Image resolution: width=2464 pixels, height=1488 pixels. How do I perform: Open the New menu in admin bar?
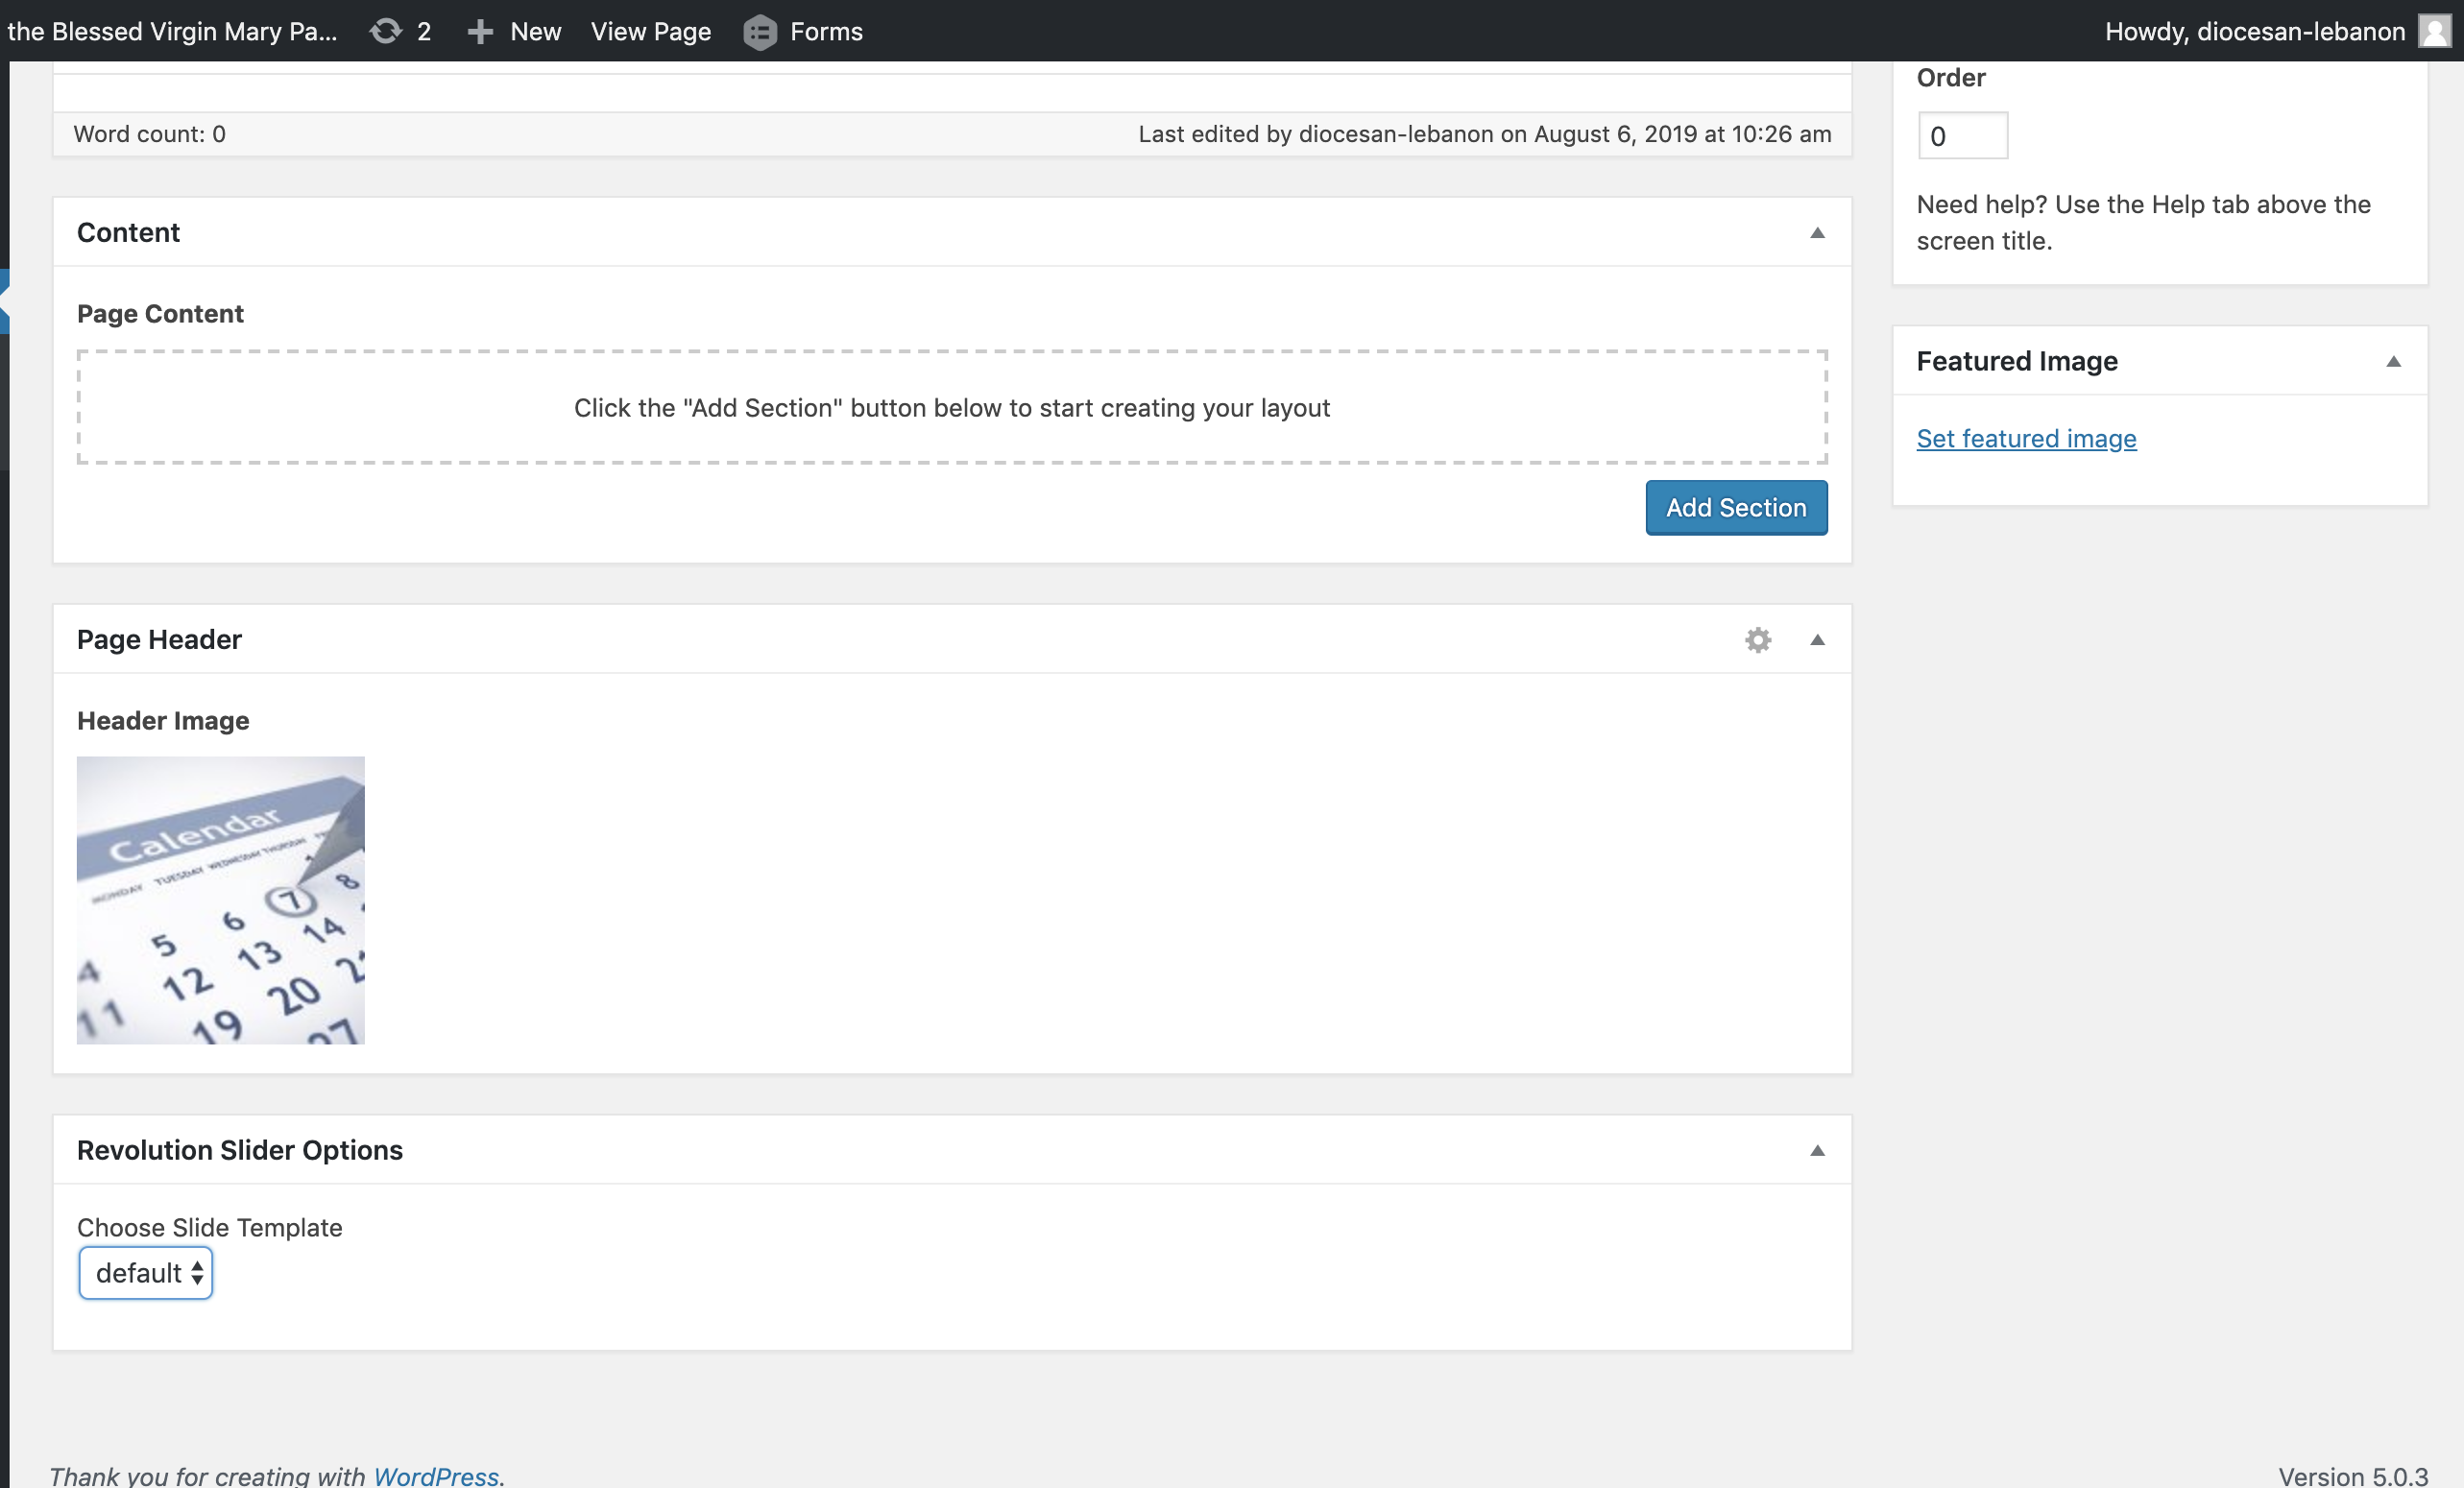point(535,31)
